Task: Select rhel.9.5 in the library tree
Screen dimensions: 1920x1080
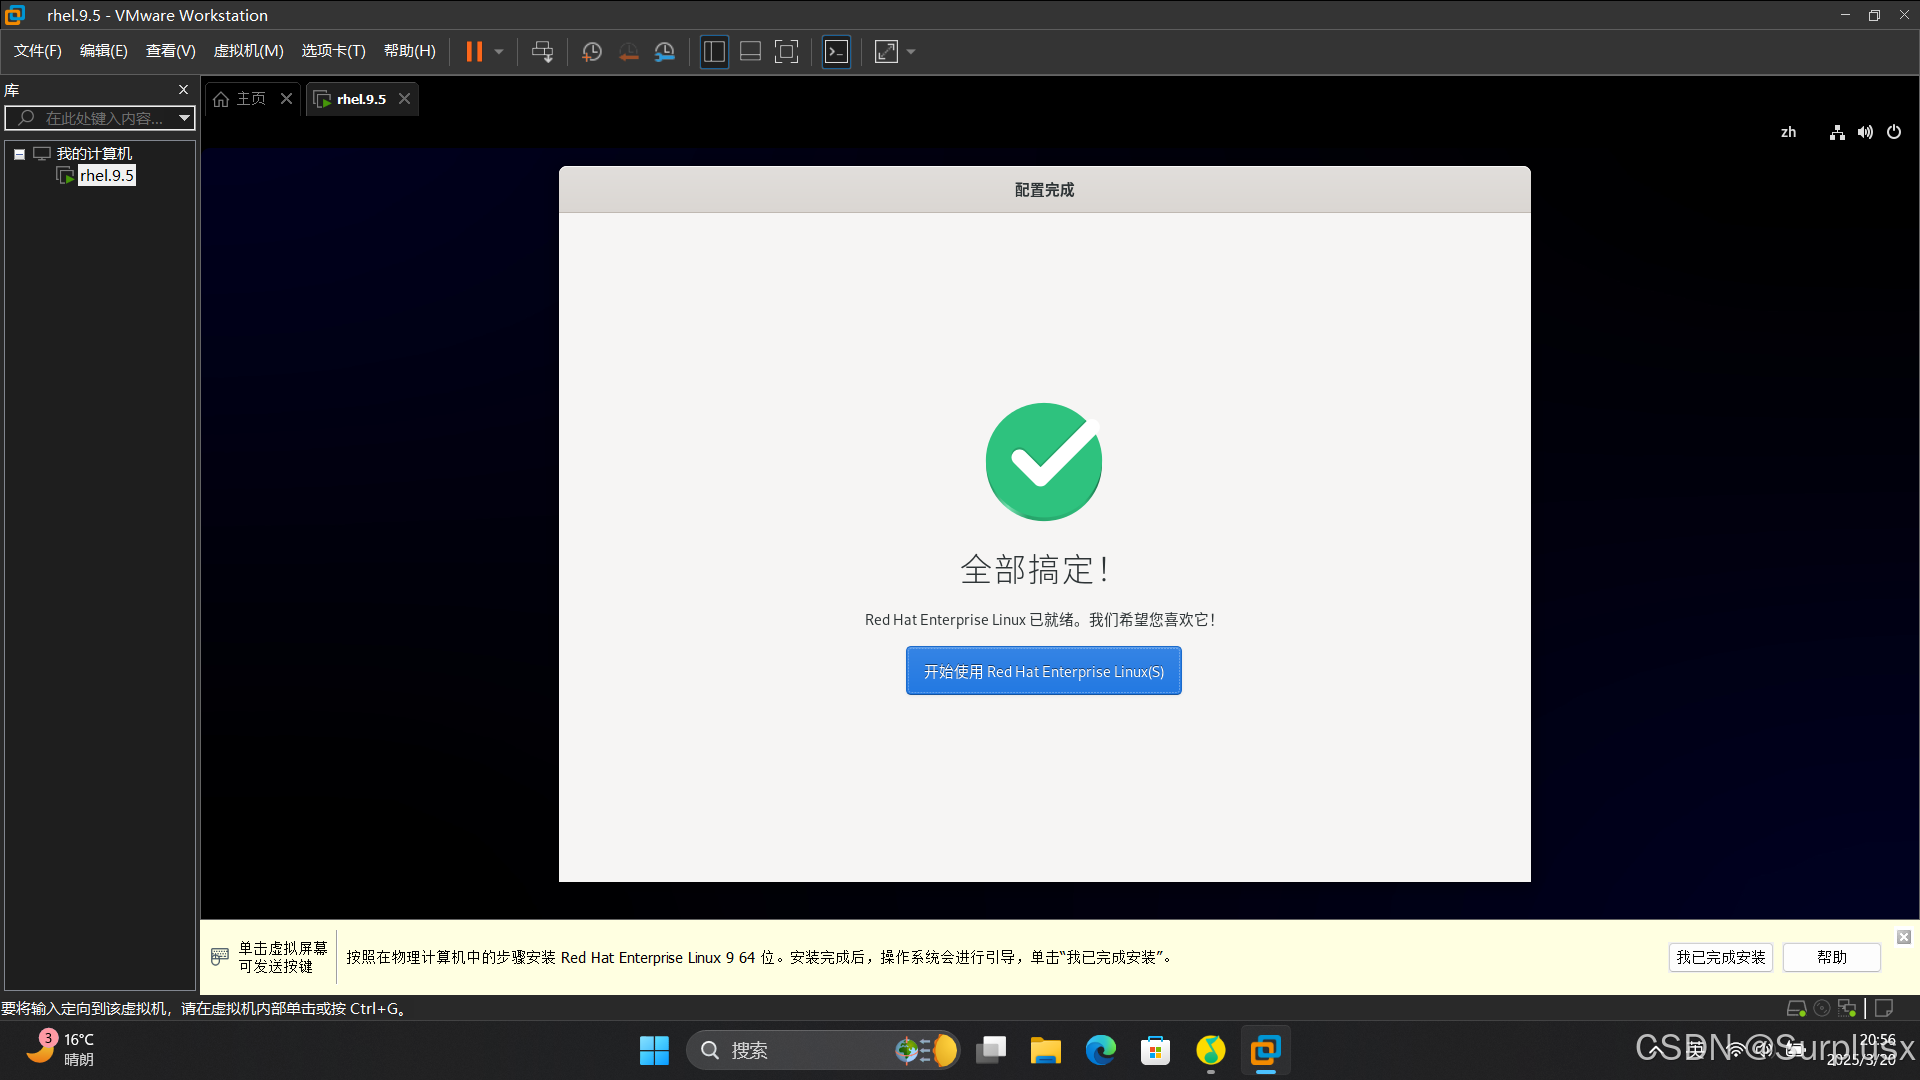Action: click(x=106, y=176)
